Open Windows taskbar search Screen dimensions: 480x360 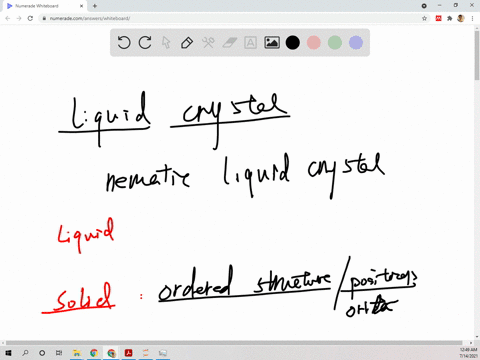25,353
